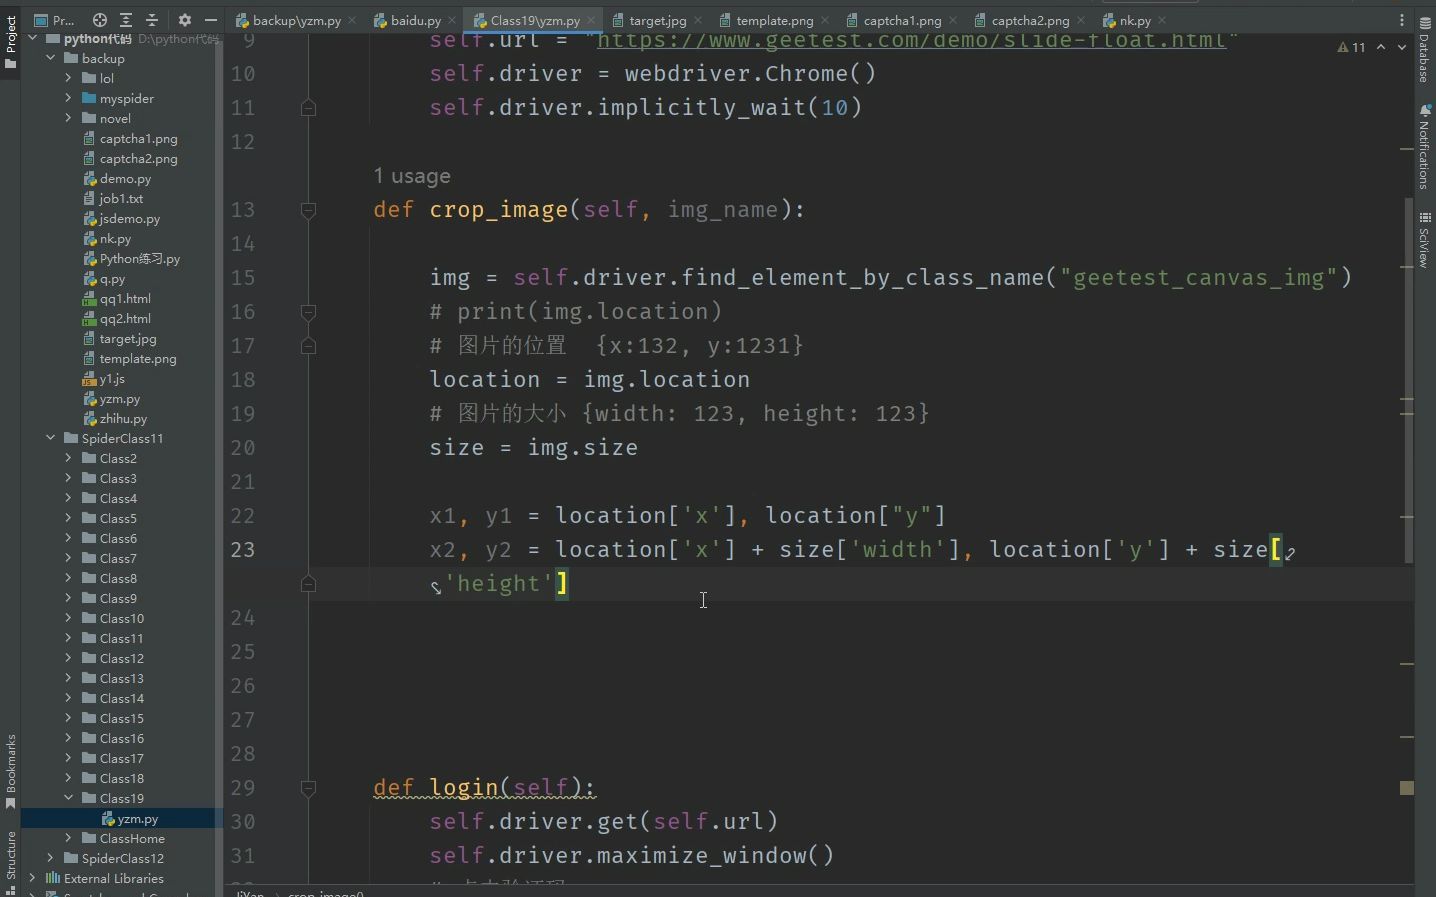Viewport: 1436px width, 897px height.
Task: Expand External Libraries node
Action: (x=32, y=878)
